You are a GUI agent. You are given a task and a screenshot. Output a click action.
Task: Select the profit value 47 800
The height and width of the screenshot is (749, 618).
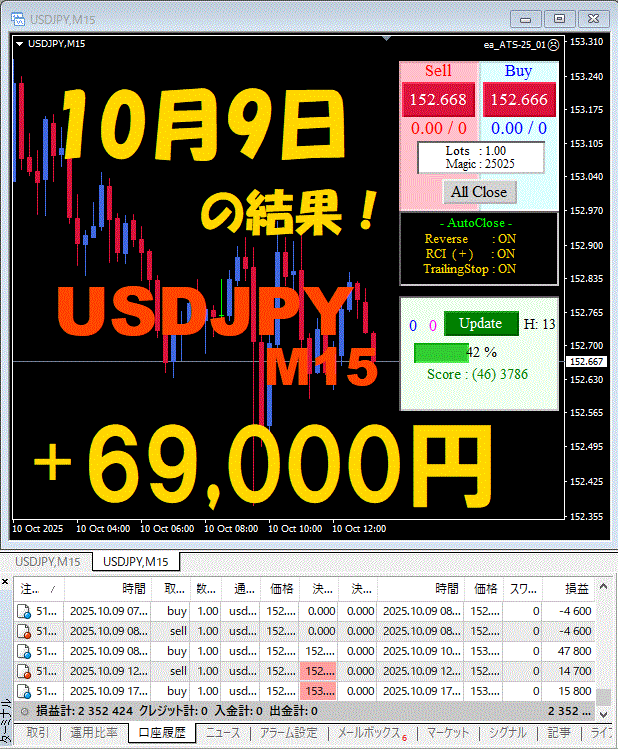coord(575,651)
